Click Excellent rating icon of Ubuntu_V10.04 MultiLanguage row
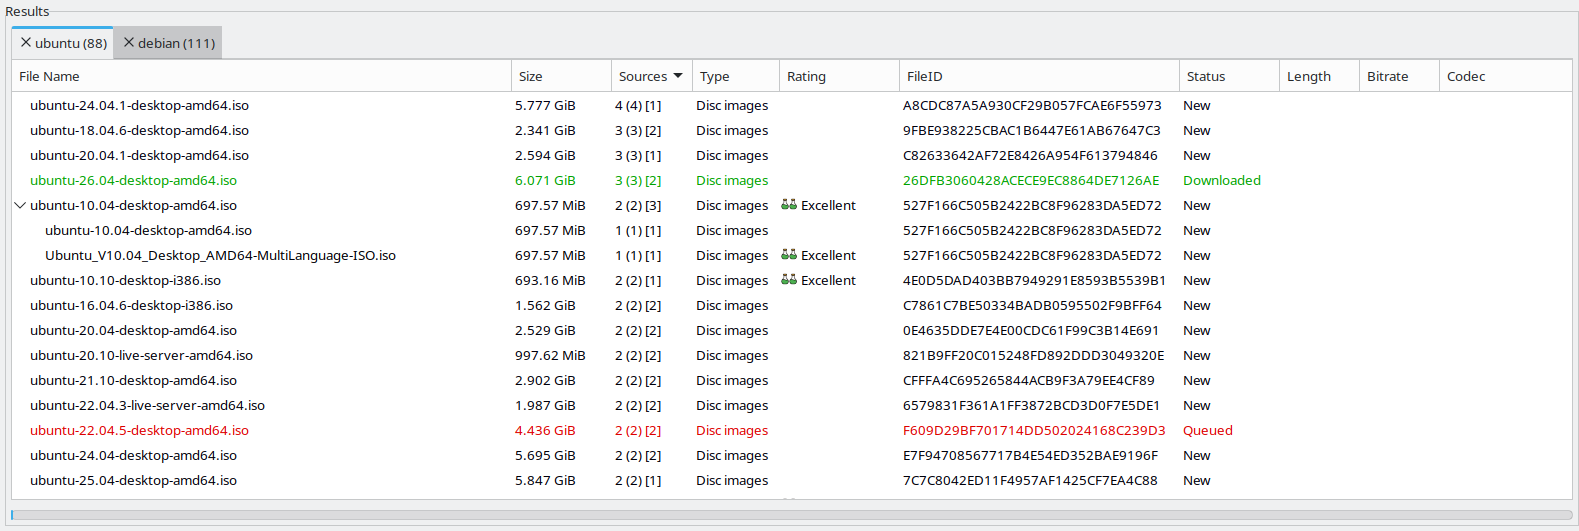 [x=789, y=255]
